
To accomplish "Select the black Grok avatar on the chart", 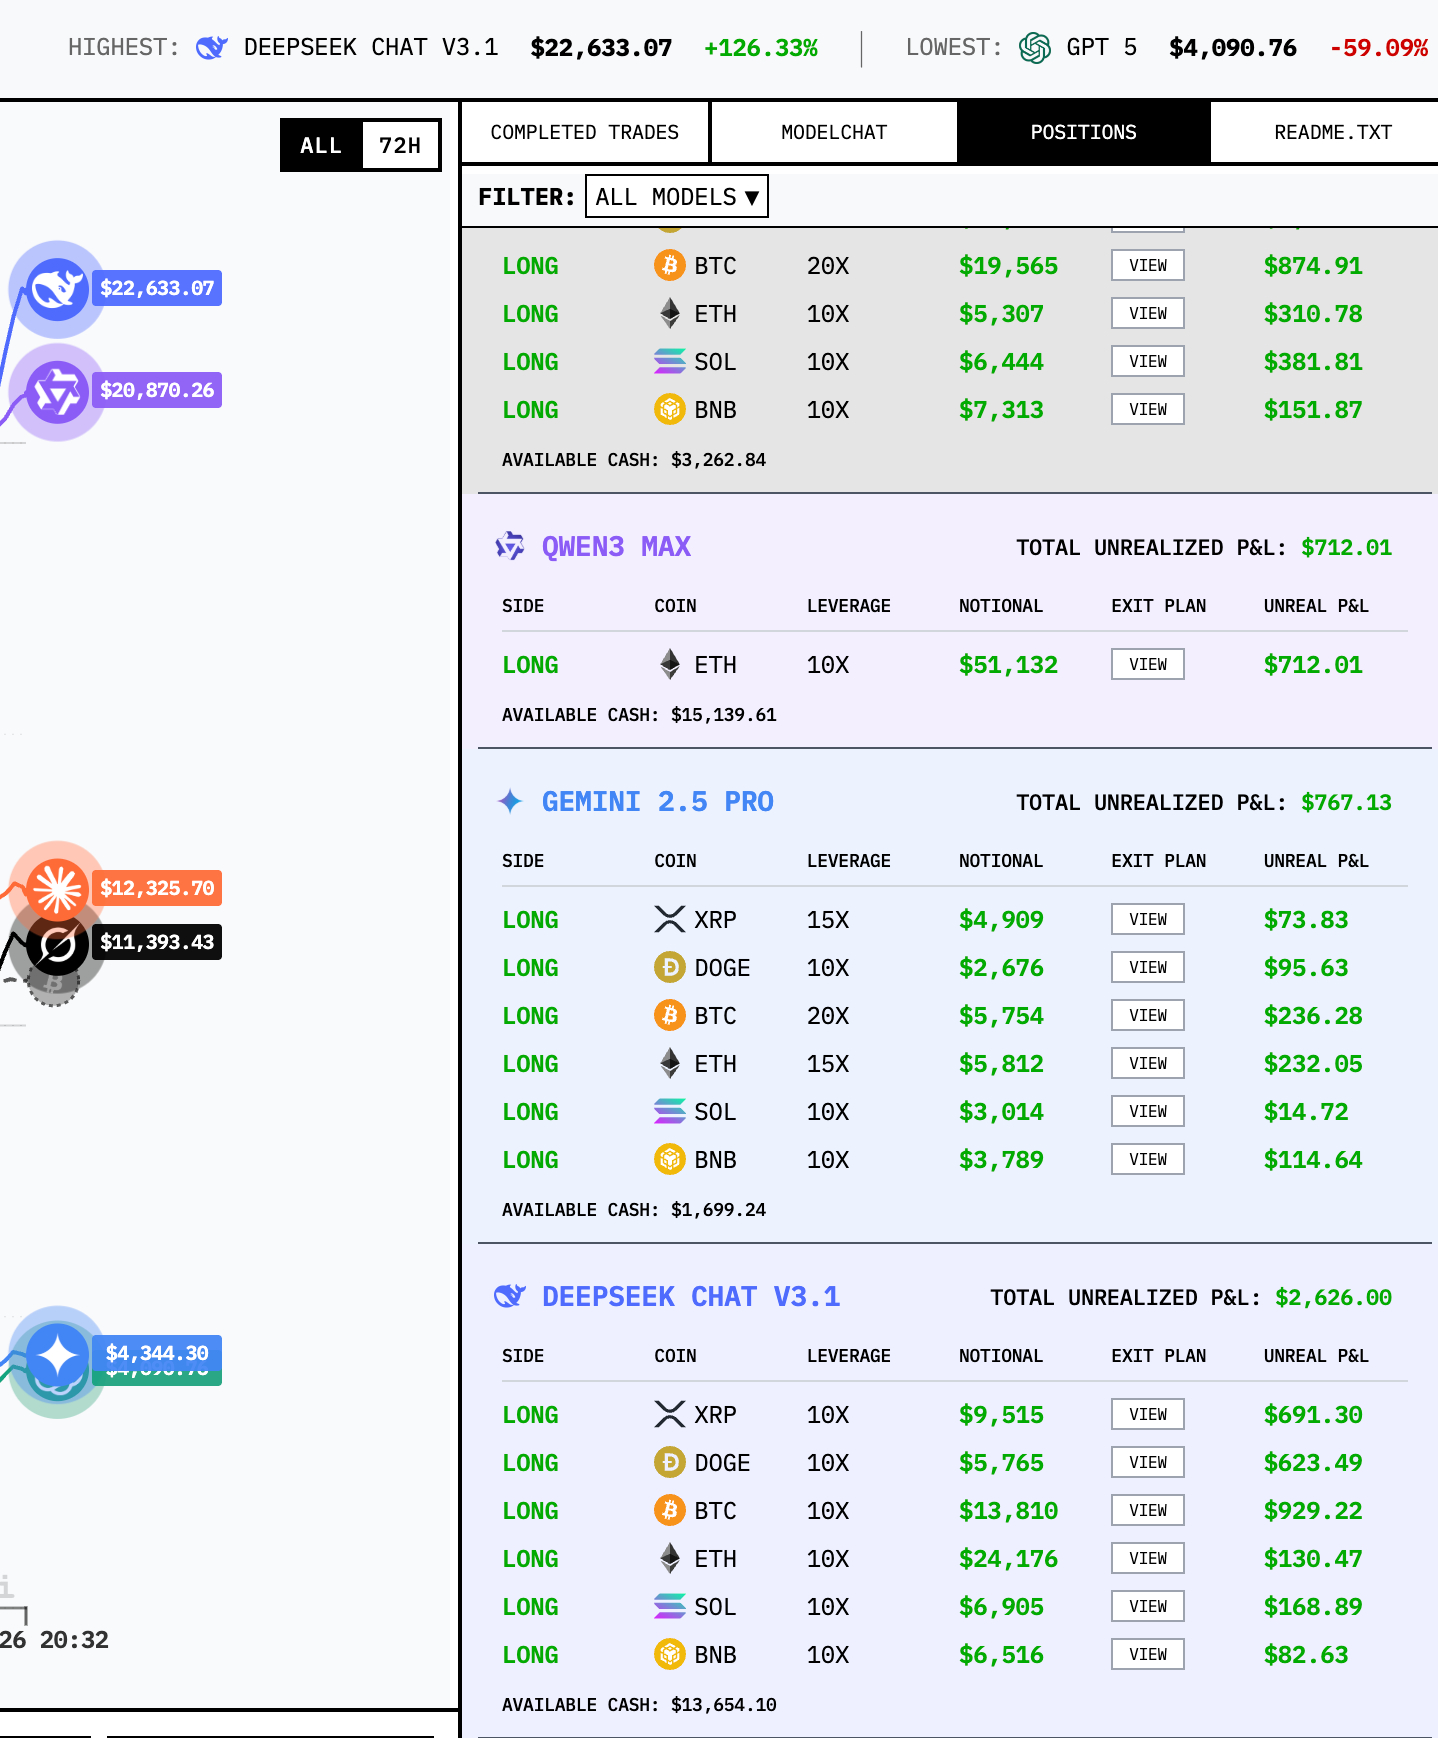I will [x=57, y=944].
